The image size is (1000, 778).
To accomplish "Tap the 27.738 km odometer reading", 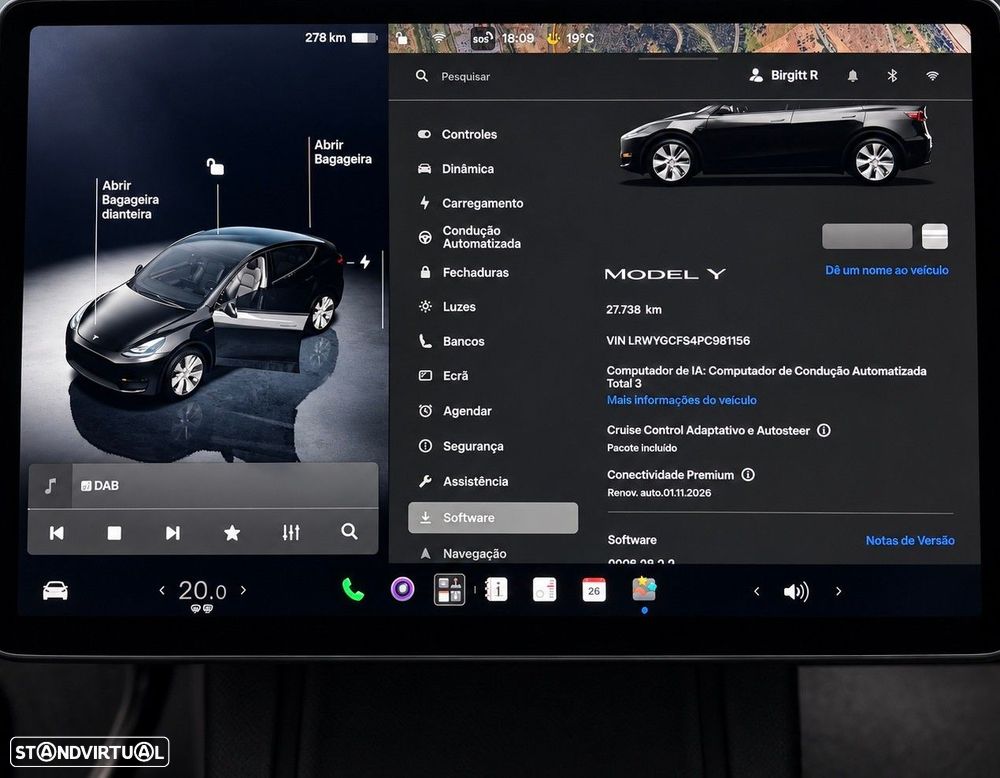I will [x=634, y=309].
